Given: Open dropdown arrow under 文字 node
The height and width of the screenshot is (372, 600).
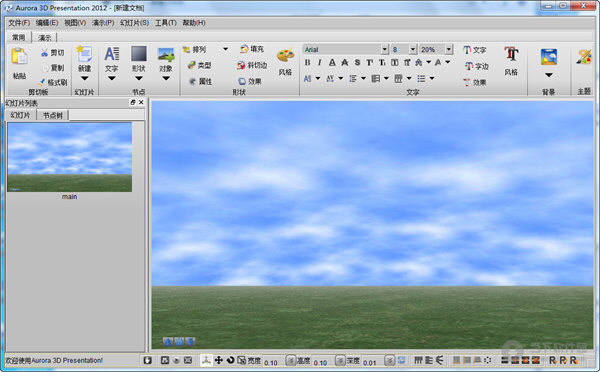Looking at the screenshot, I should [112, 78].
